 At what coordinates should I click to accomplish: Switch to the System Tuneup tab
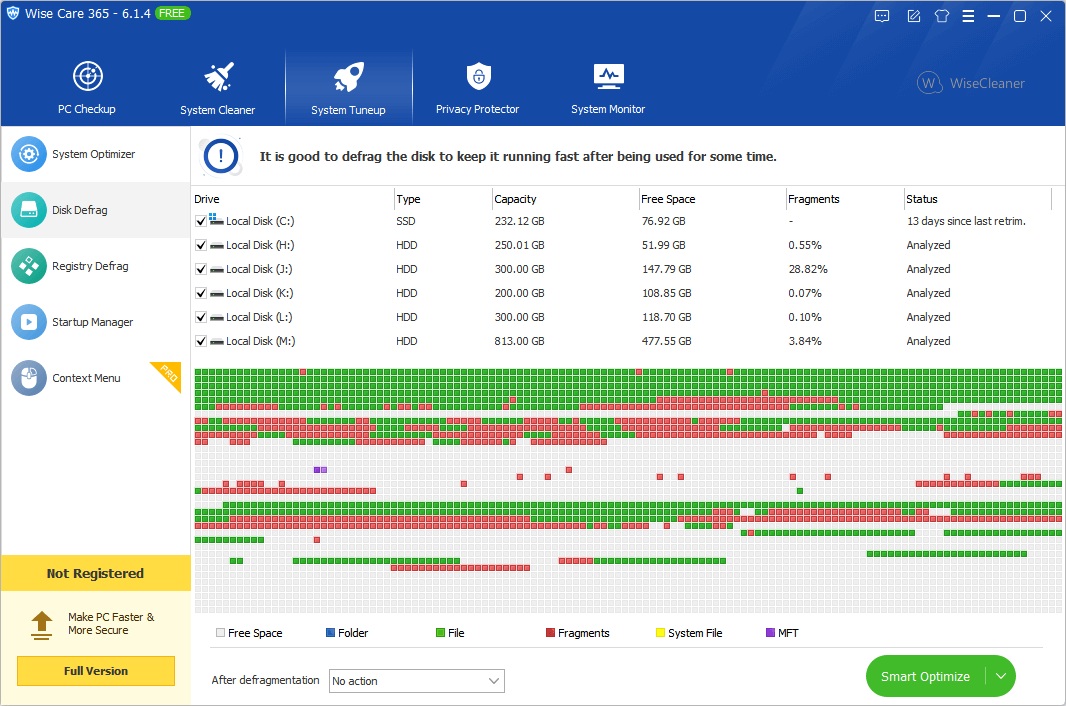click(348, 86)
